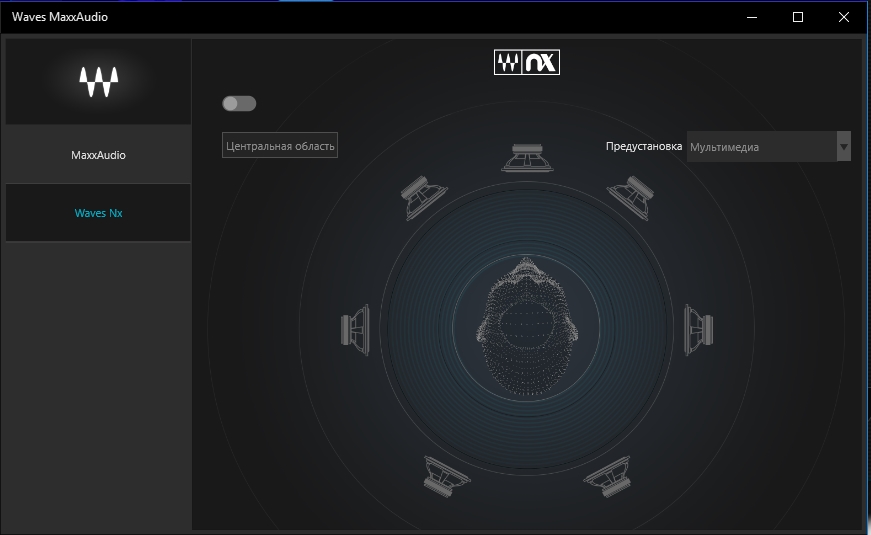Image resolution: width=871 pixels, height=535 pixels.
Task: Open the Предустановка dropdown arrow
Action: coord(844,147)
